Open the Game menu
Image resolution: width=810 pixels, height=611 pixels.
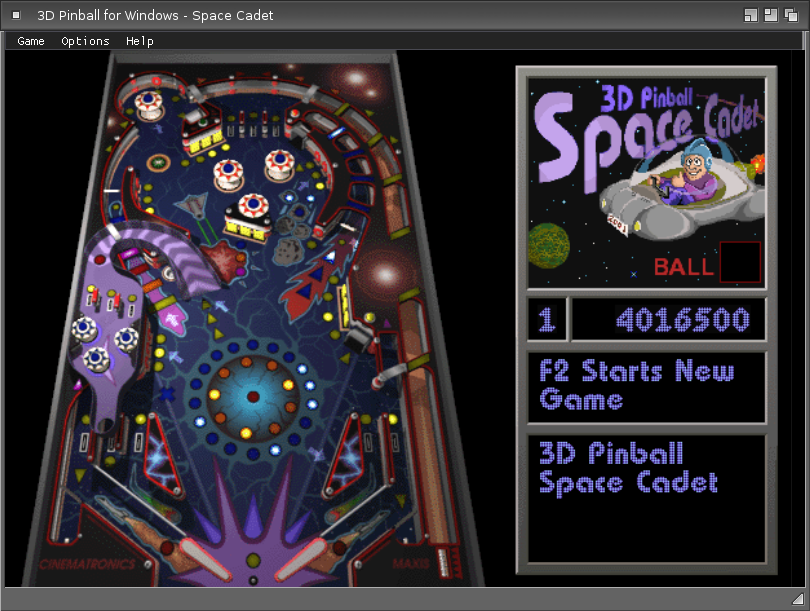coord(31,41)
